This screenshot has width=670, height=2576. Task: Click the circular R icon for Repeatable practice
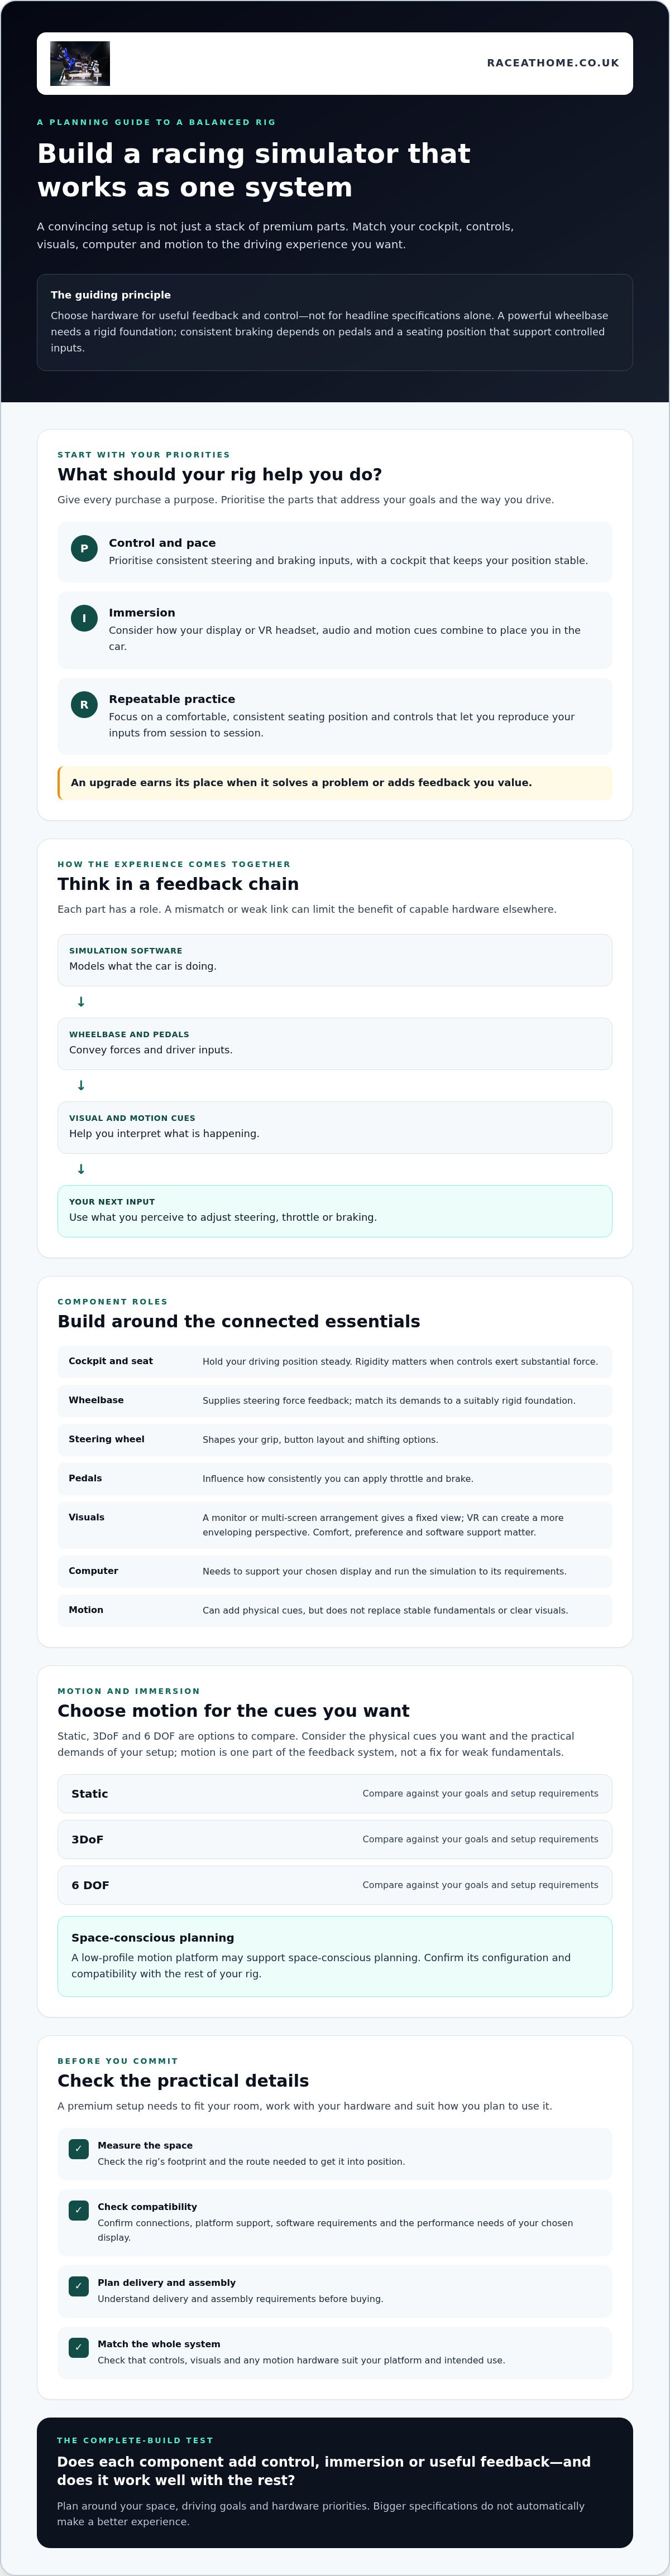pos(84,704)
